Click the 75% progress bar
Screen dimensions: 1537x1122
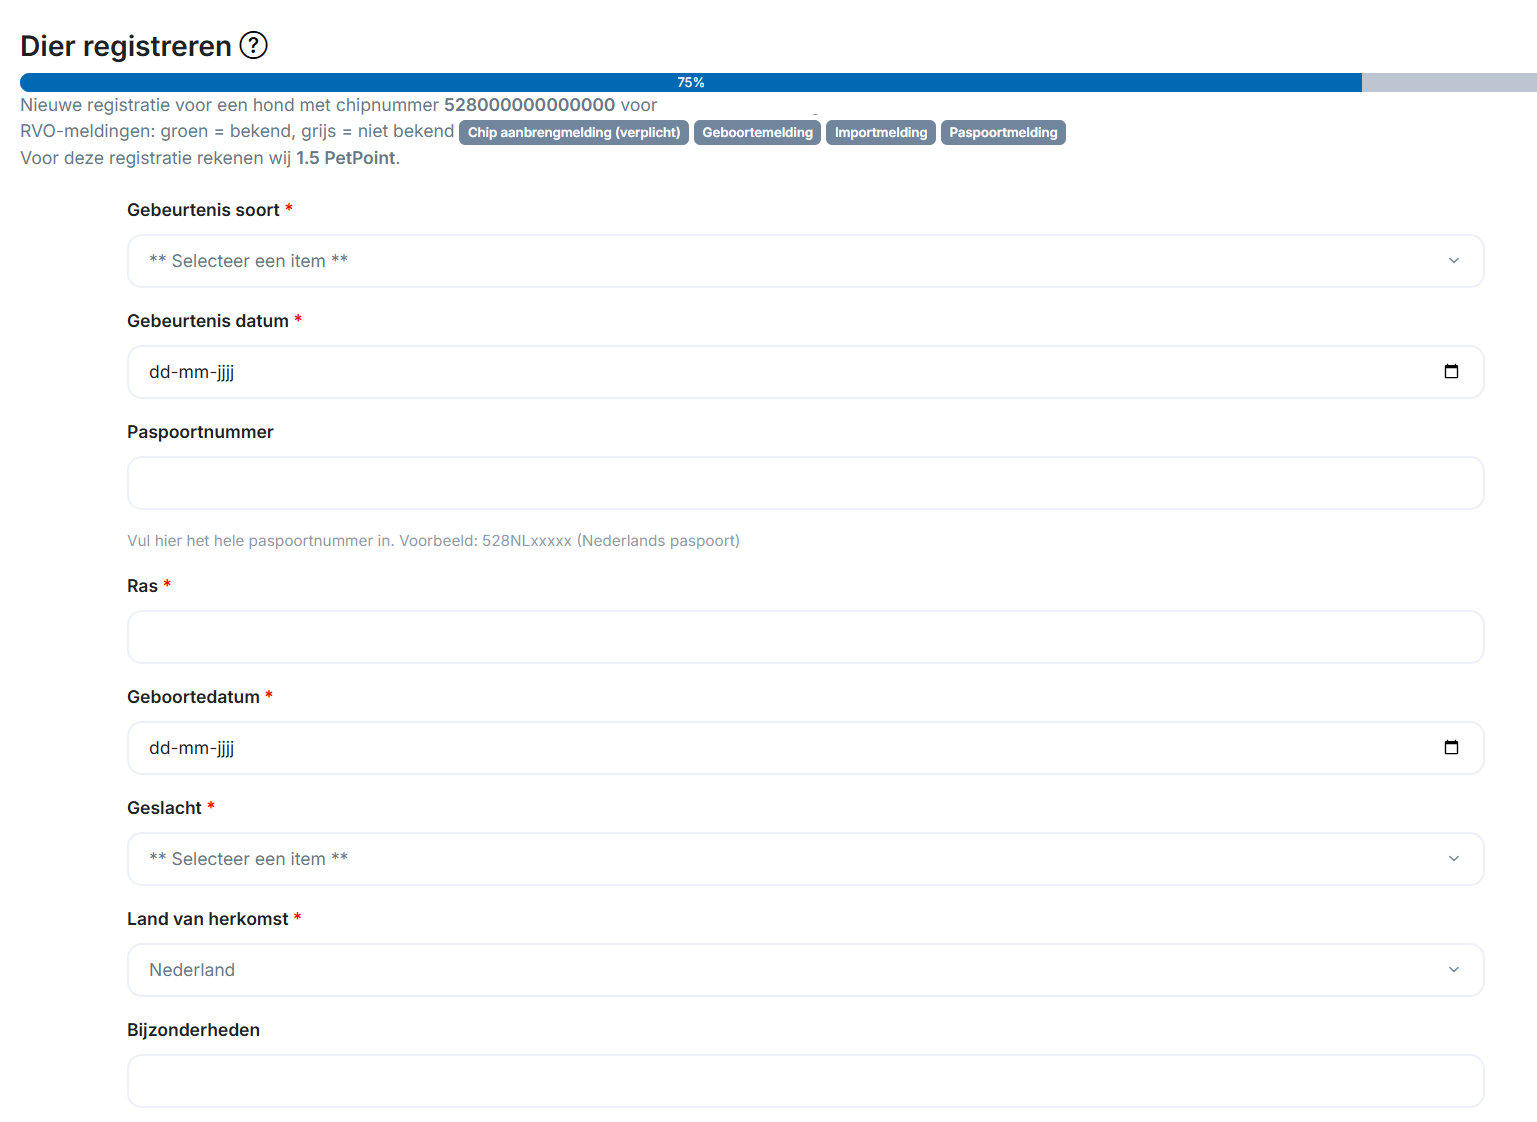coord(690,83)
